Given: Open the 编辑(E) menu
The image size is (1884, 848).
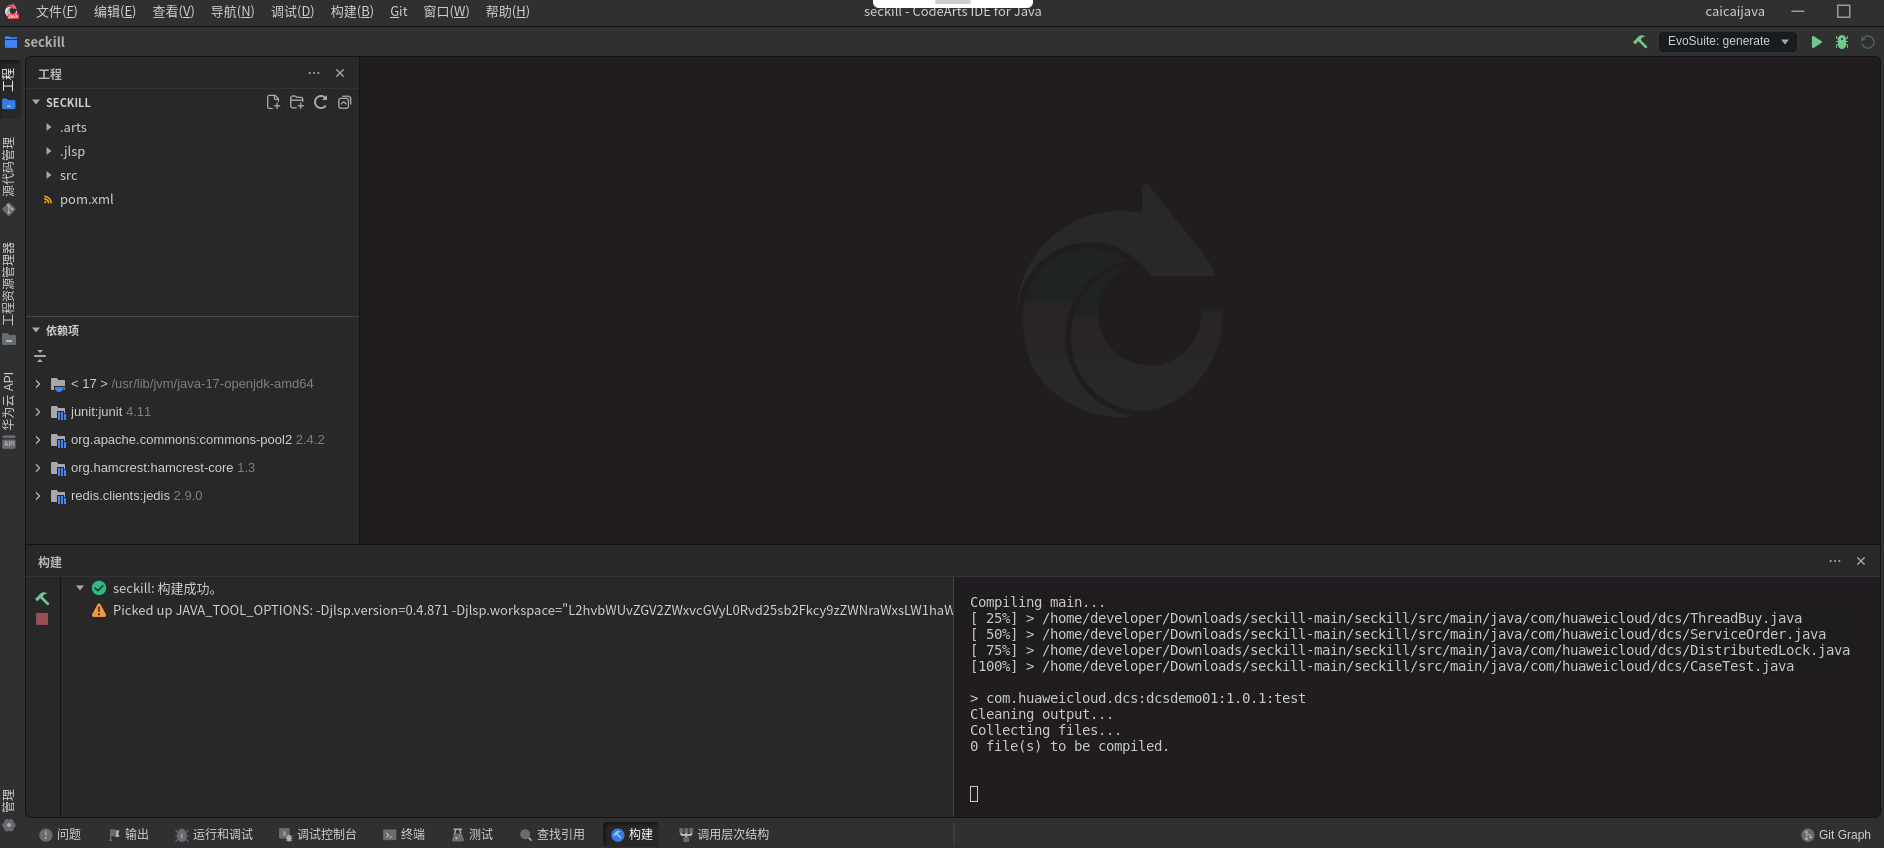Looking at the screenshot, I should [x=115, y=12].
